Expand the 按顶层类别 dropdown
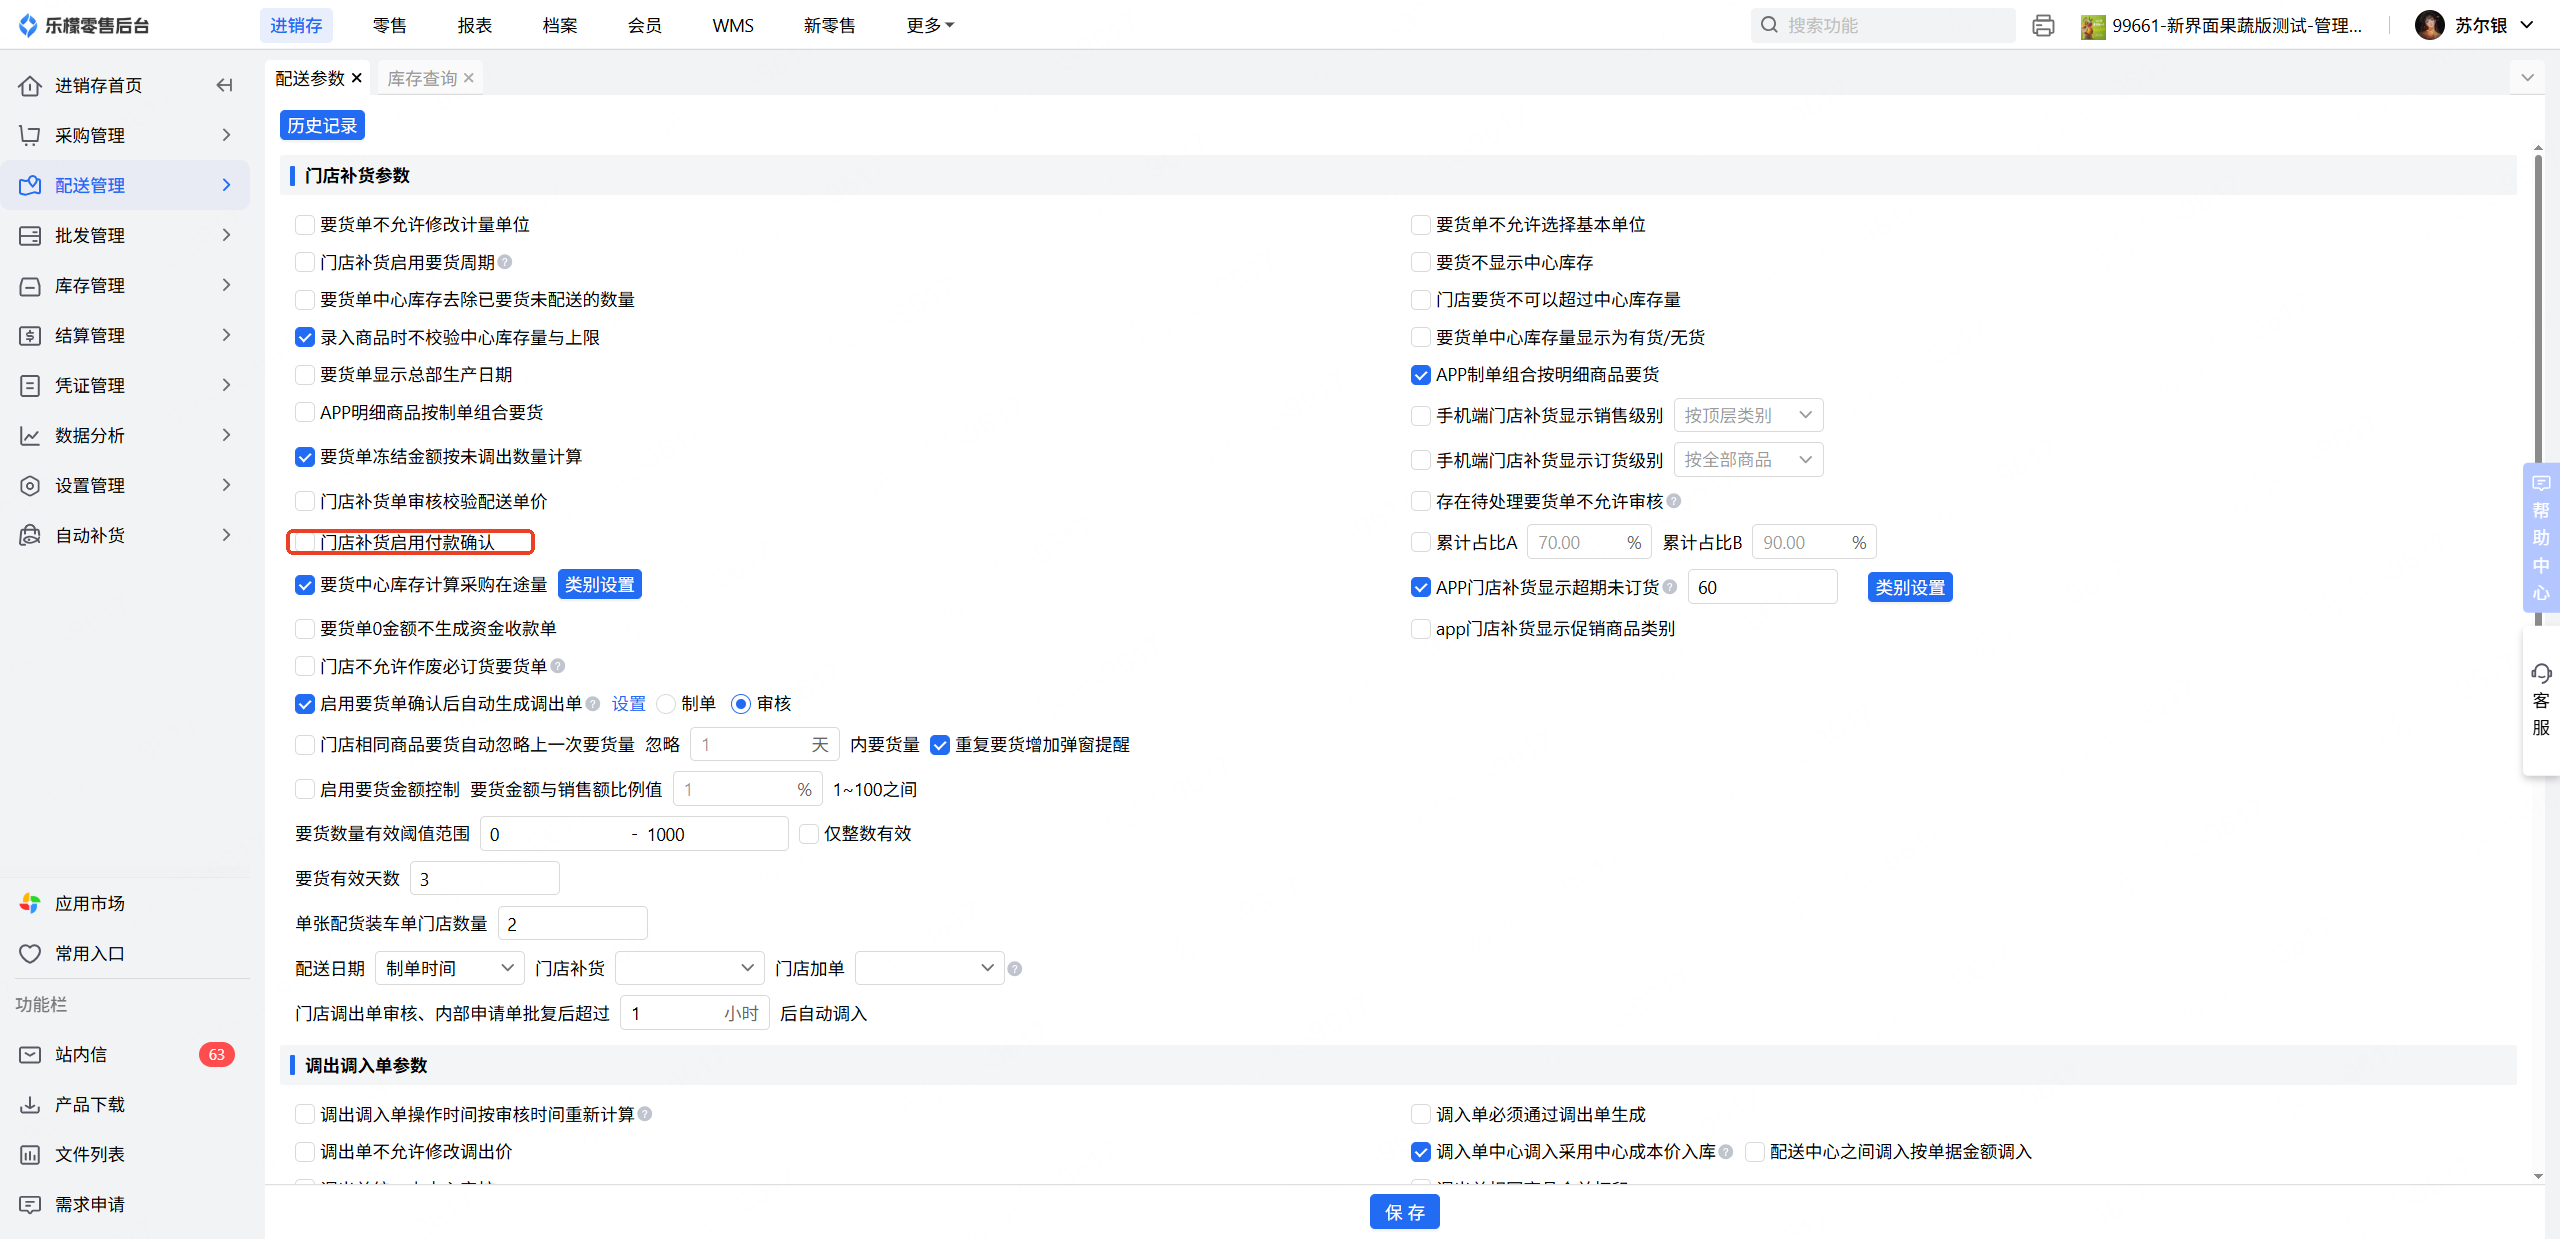This screenshot has height=1239, width=2560. (1748, 415)
